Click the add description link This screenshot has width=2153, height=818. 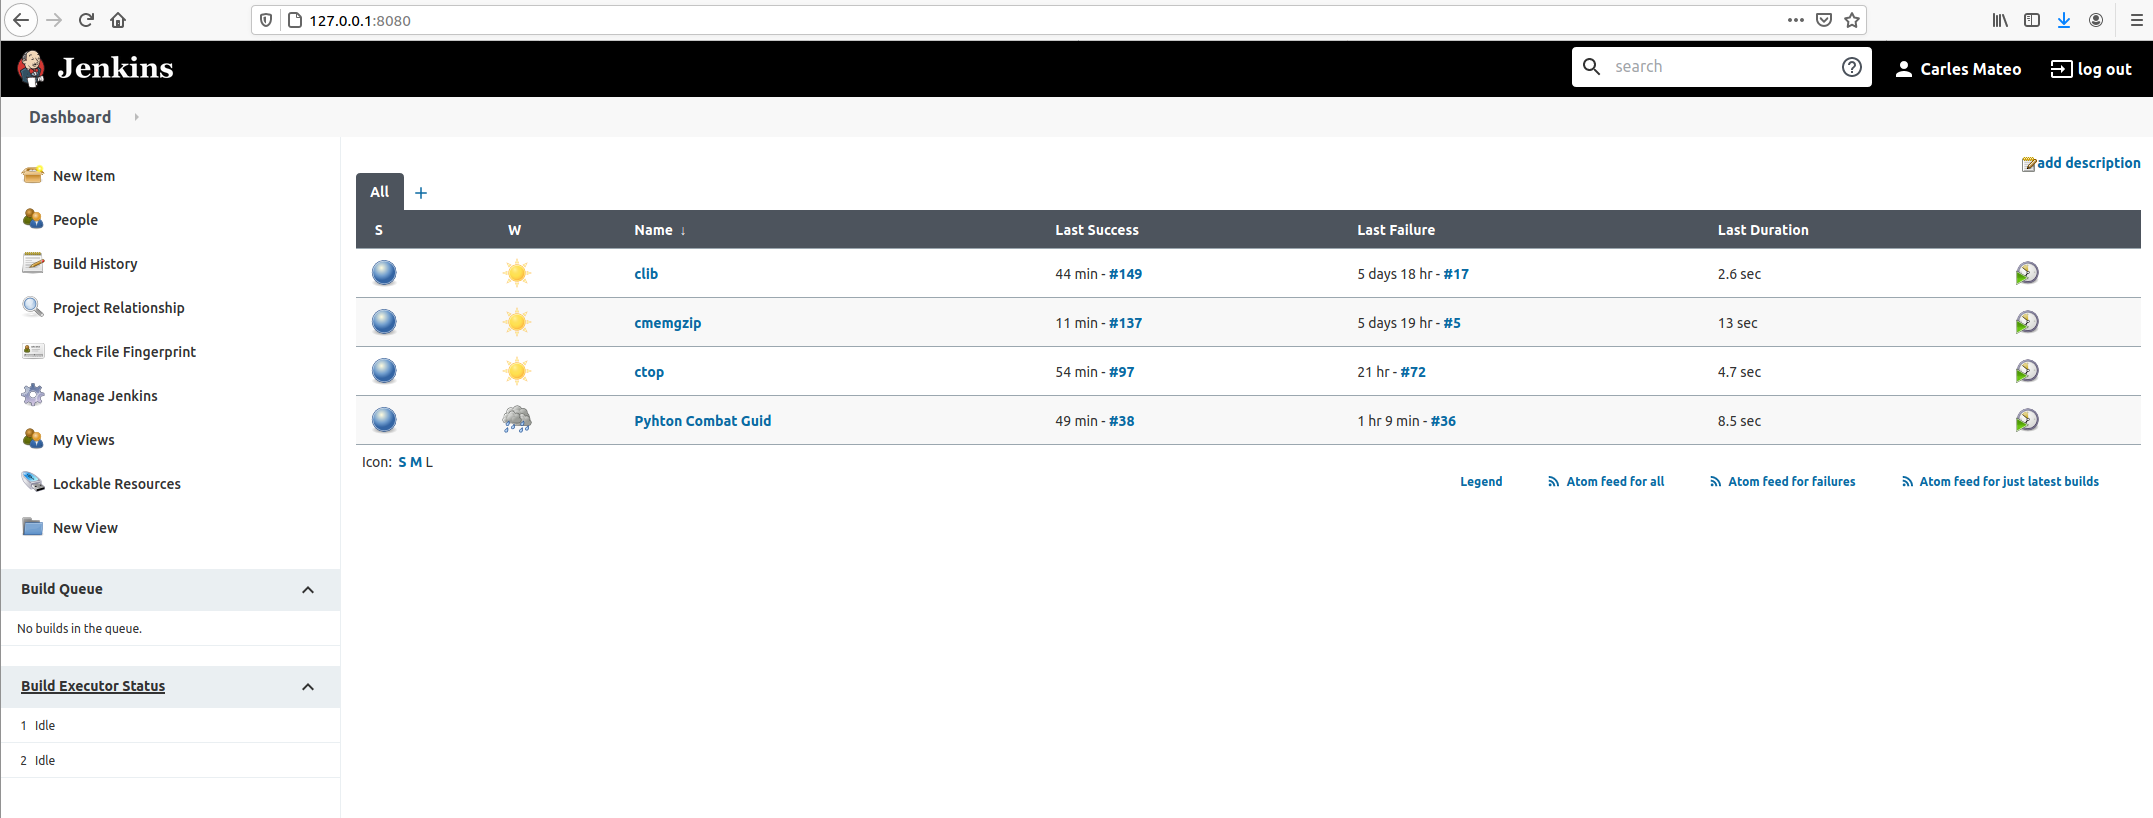tap(2088, 163)
